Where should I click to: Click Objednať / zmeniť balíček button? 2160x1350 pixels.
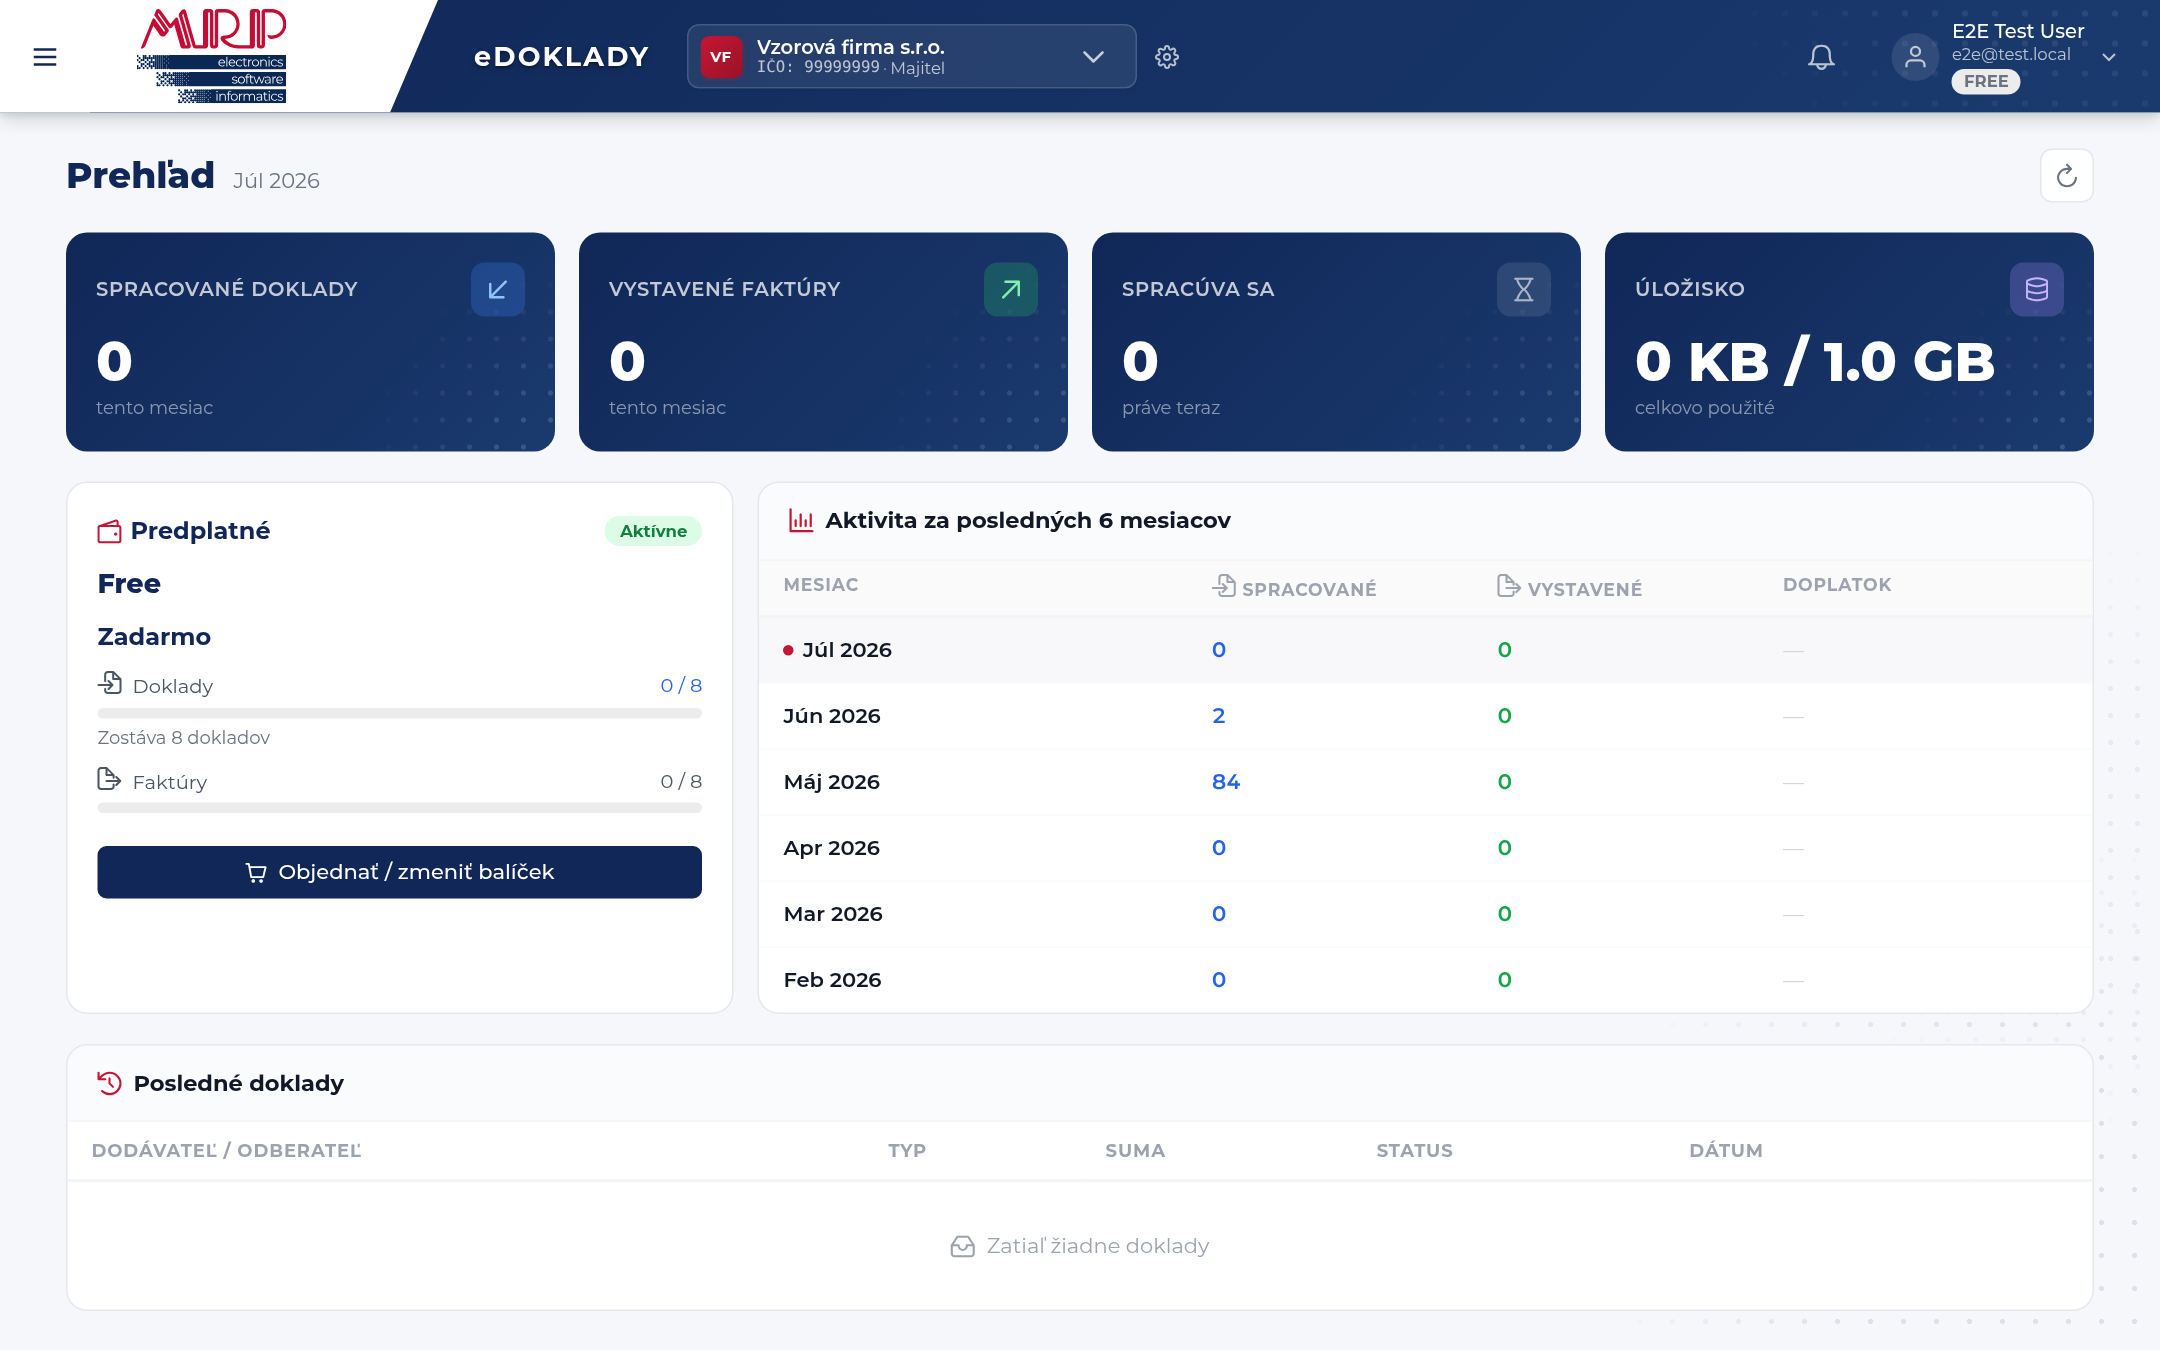point(399,872)
